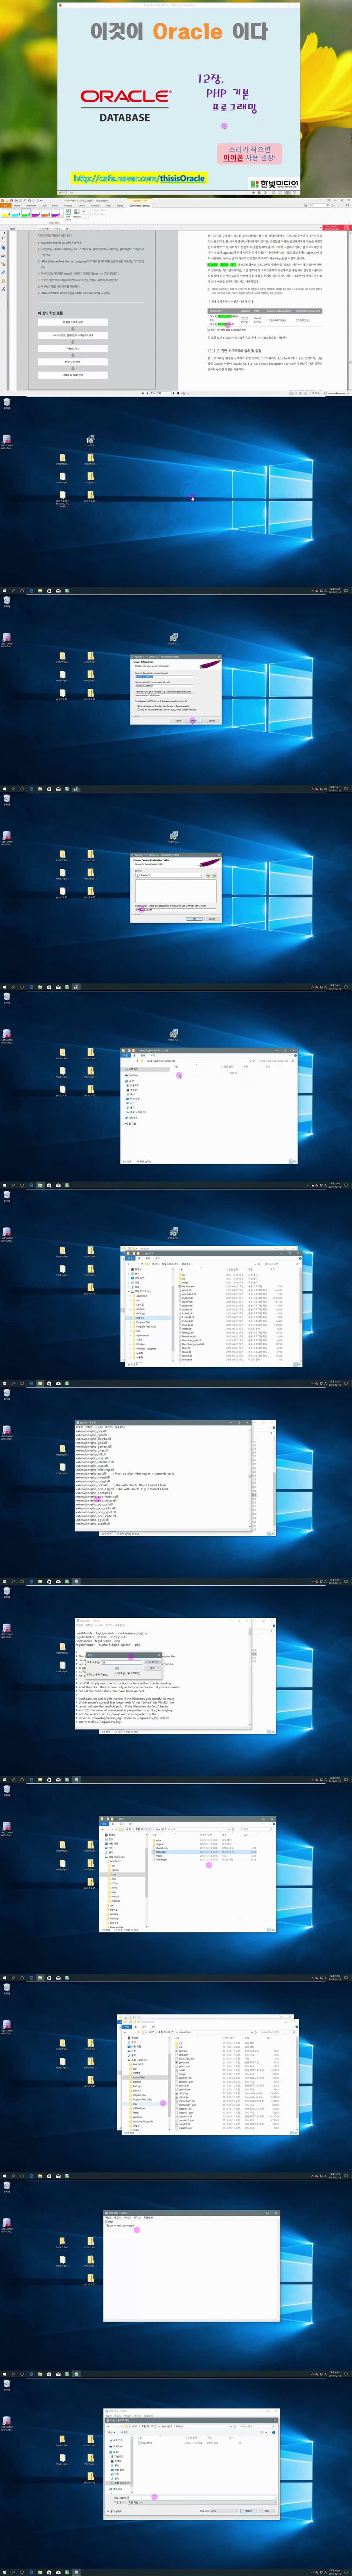Enable the match case checkbox in Notepad's Find dialog
This screenshot has height=2576, width=352.
coord(98,1674)
